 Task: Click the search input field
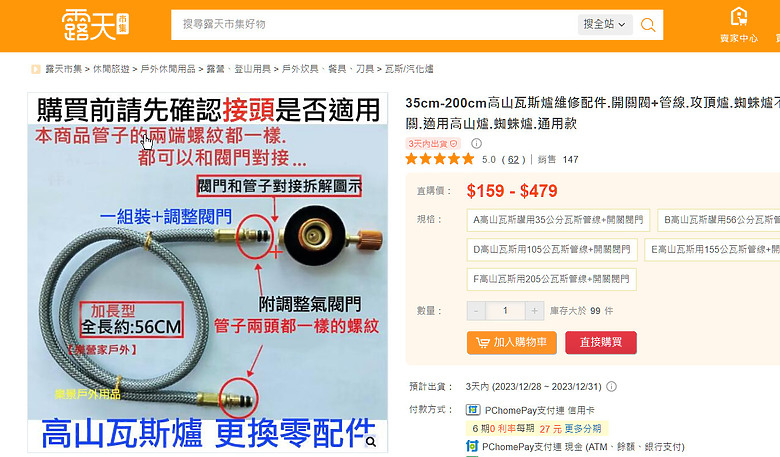pyautogui.click(x=373, y=24)
